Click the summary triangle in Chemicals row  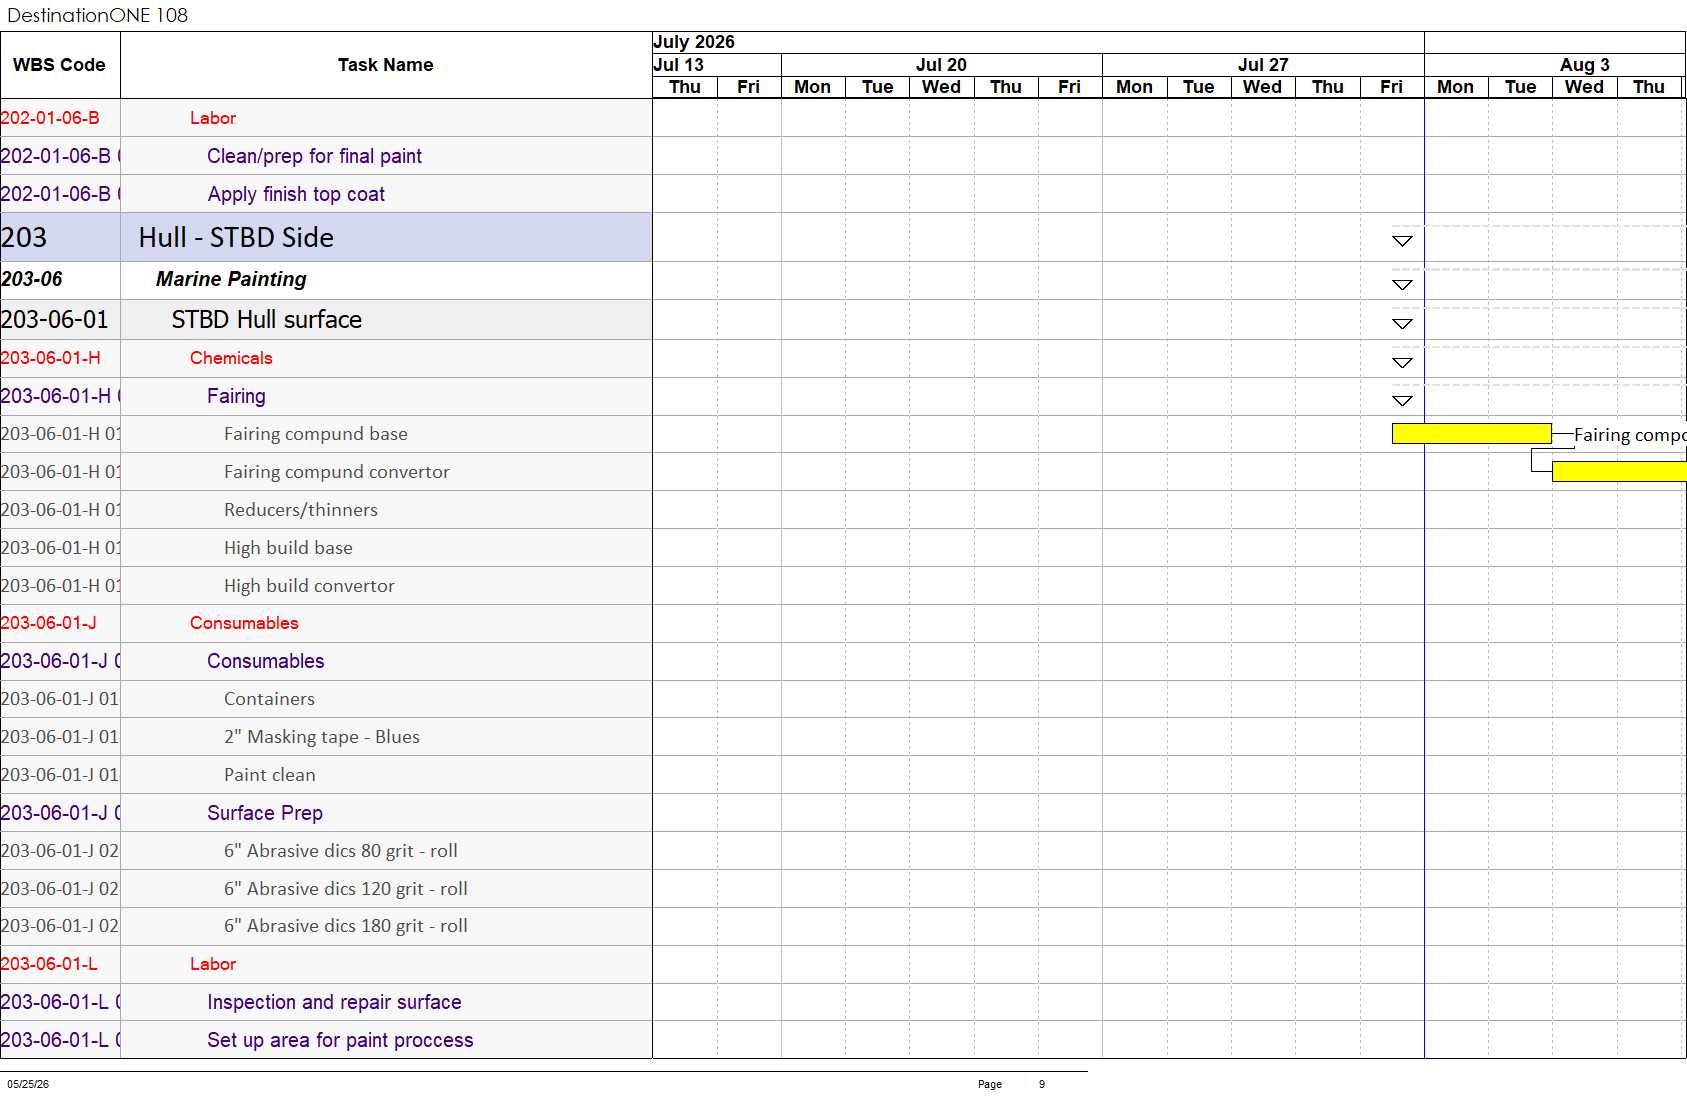[1402, 362]
